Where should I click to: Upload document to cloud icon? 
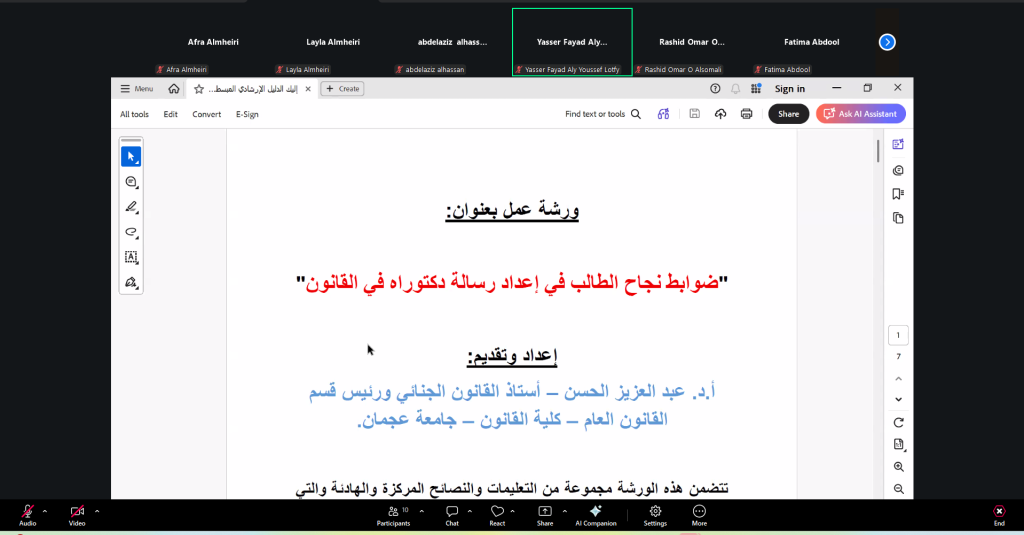[720, 114]
